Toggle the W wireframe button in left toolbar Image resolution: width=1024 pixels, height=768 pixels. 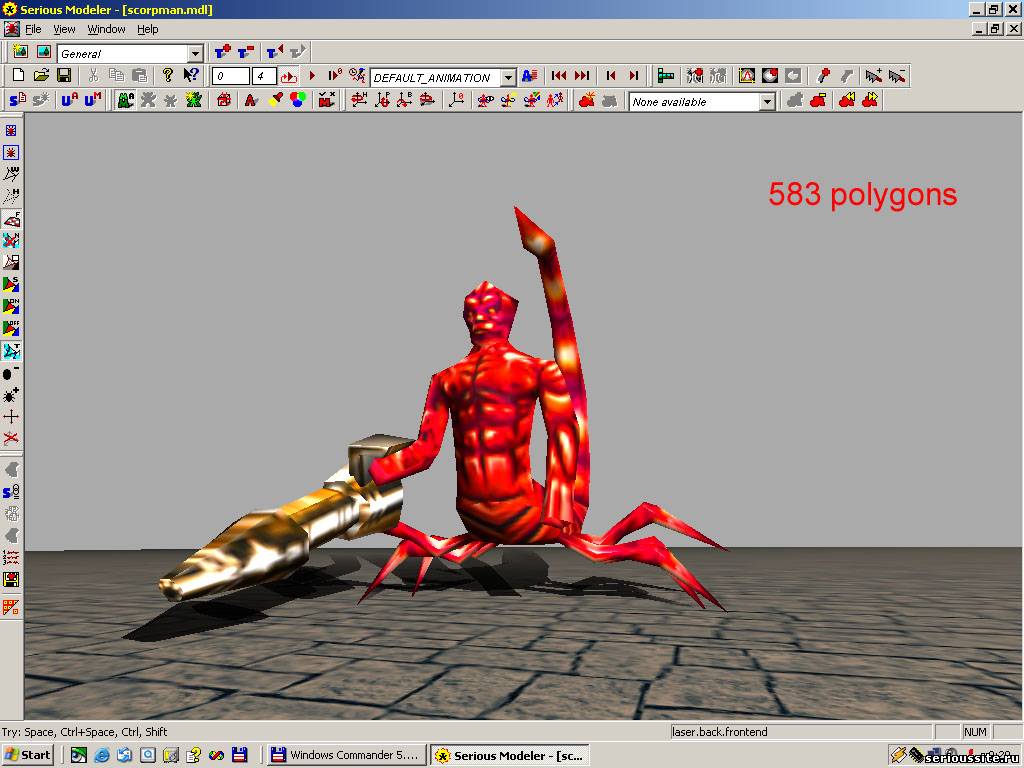point(11,174)
